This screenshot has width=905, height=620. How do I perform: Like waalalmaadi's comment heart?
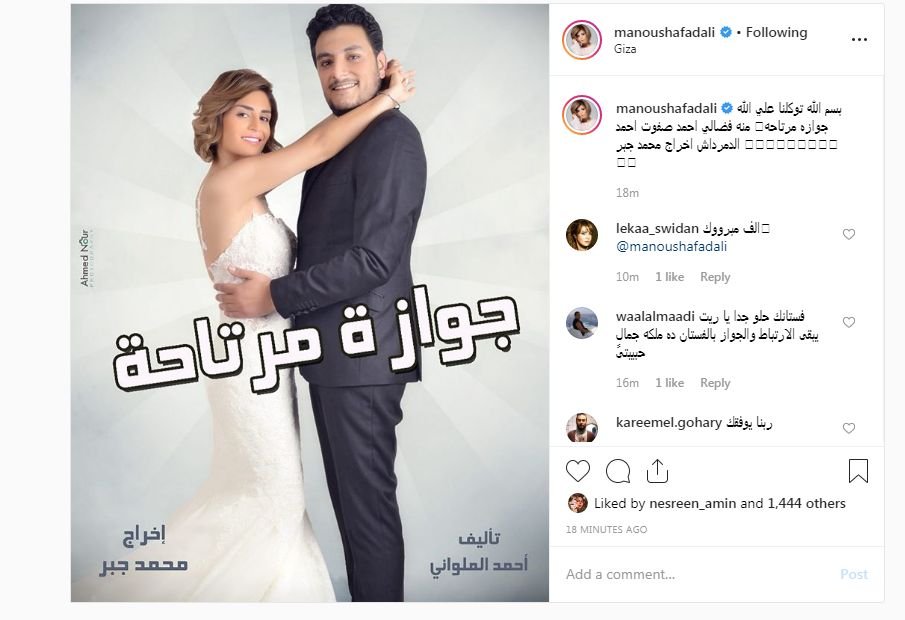pyautogui.click(x=848, y=322)
